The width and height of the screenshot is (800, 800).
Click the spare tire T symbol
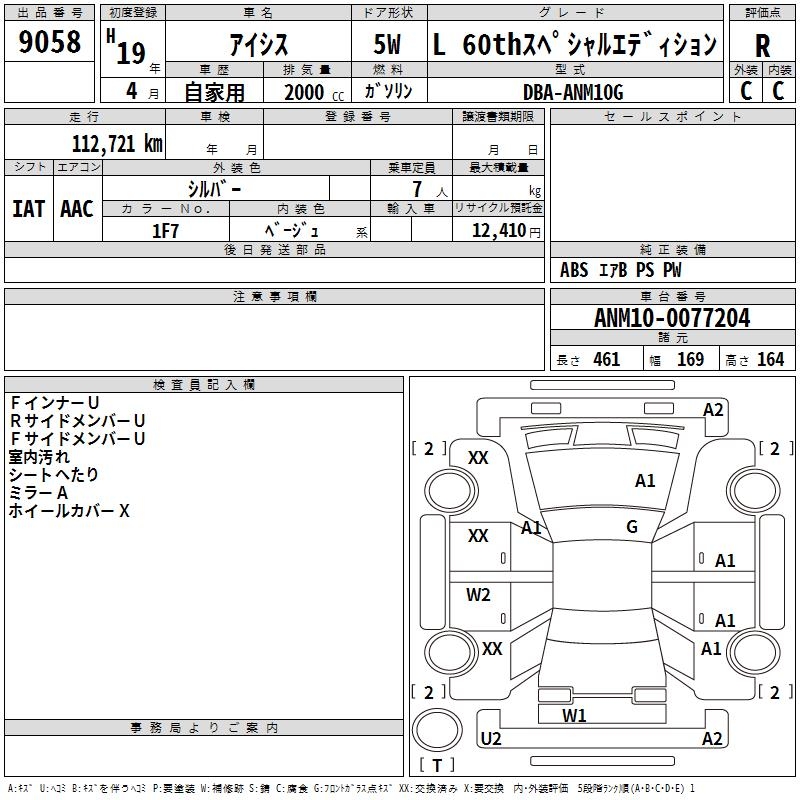point(437,765)
